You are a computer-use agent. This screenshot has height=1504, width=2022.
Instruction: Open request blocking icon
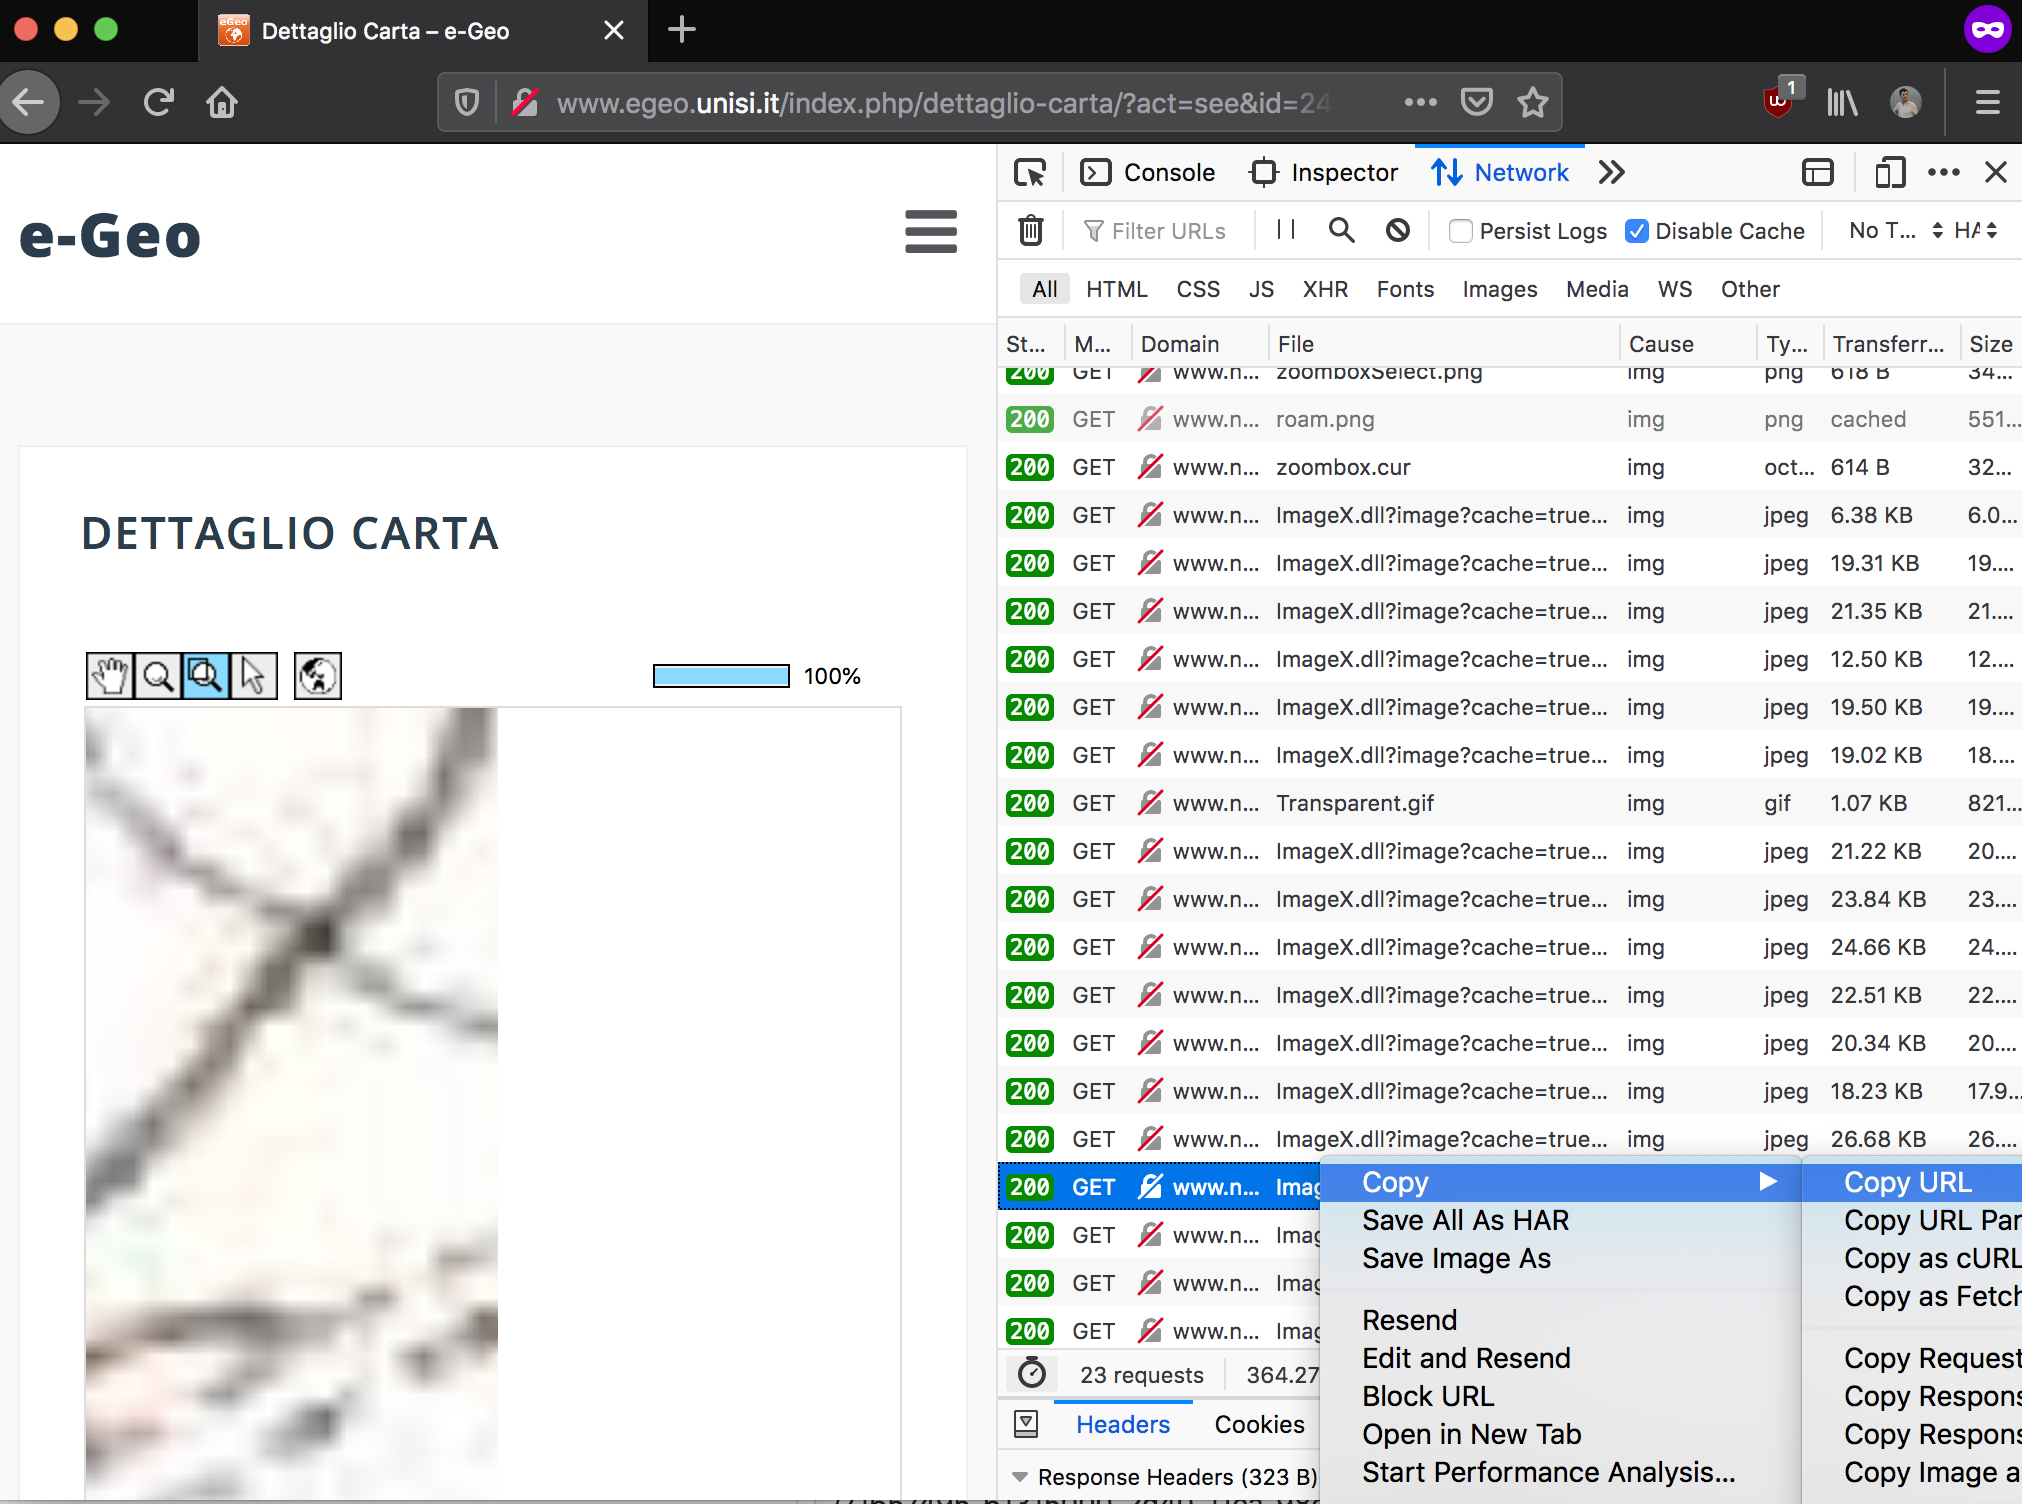tap(1398, 230)
